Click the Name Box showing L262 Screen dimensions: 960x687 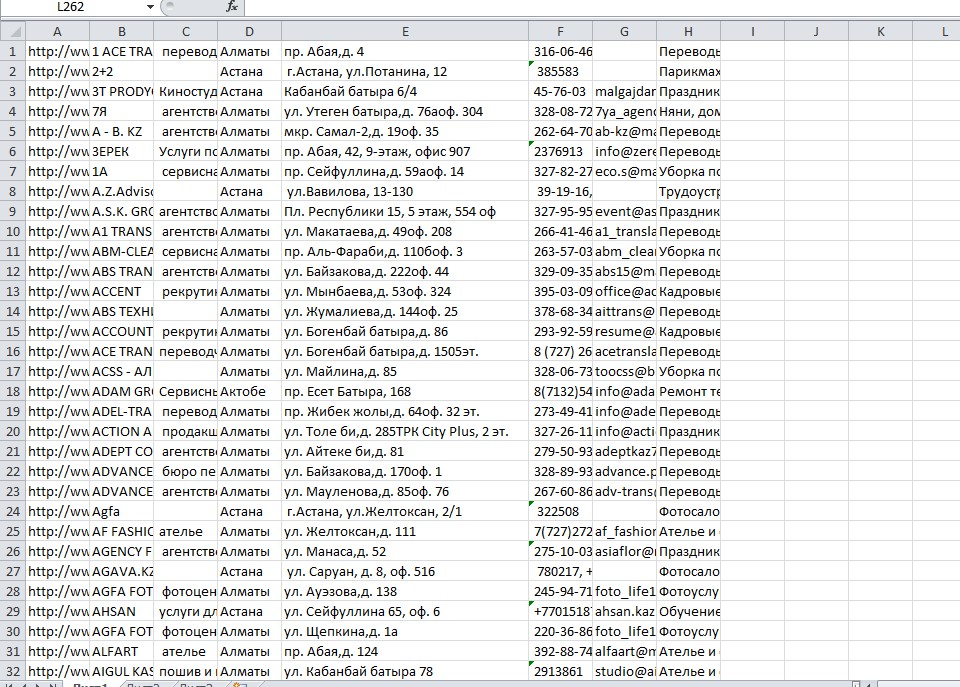(70, 7)
